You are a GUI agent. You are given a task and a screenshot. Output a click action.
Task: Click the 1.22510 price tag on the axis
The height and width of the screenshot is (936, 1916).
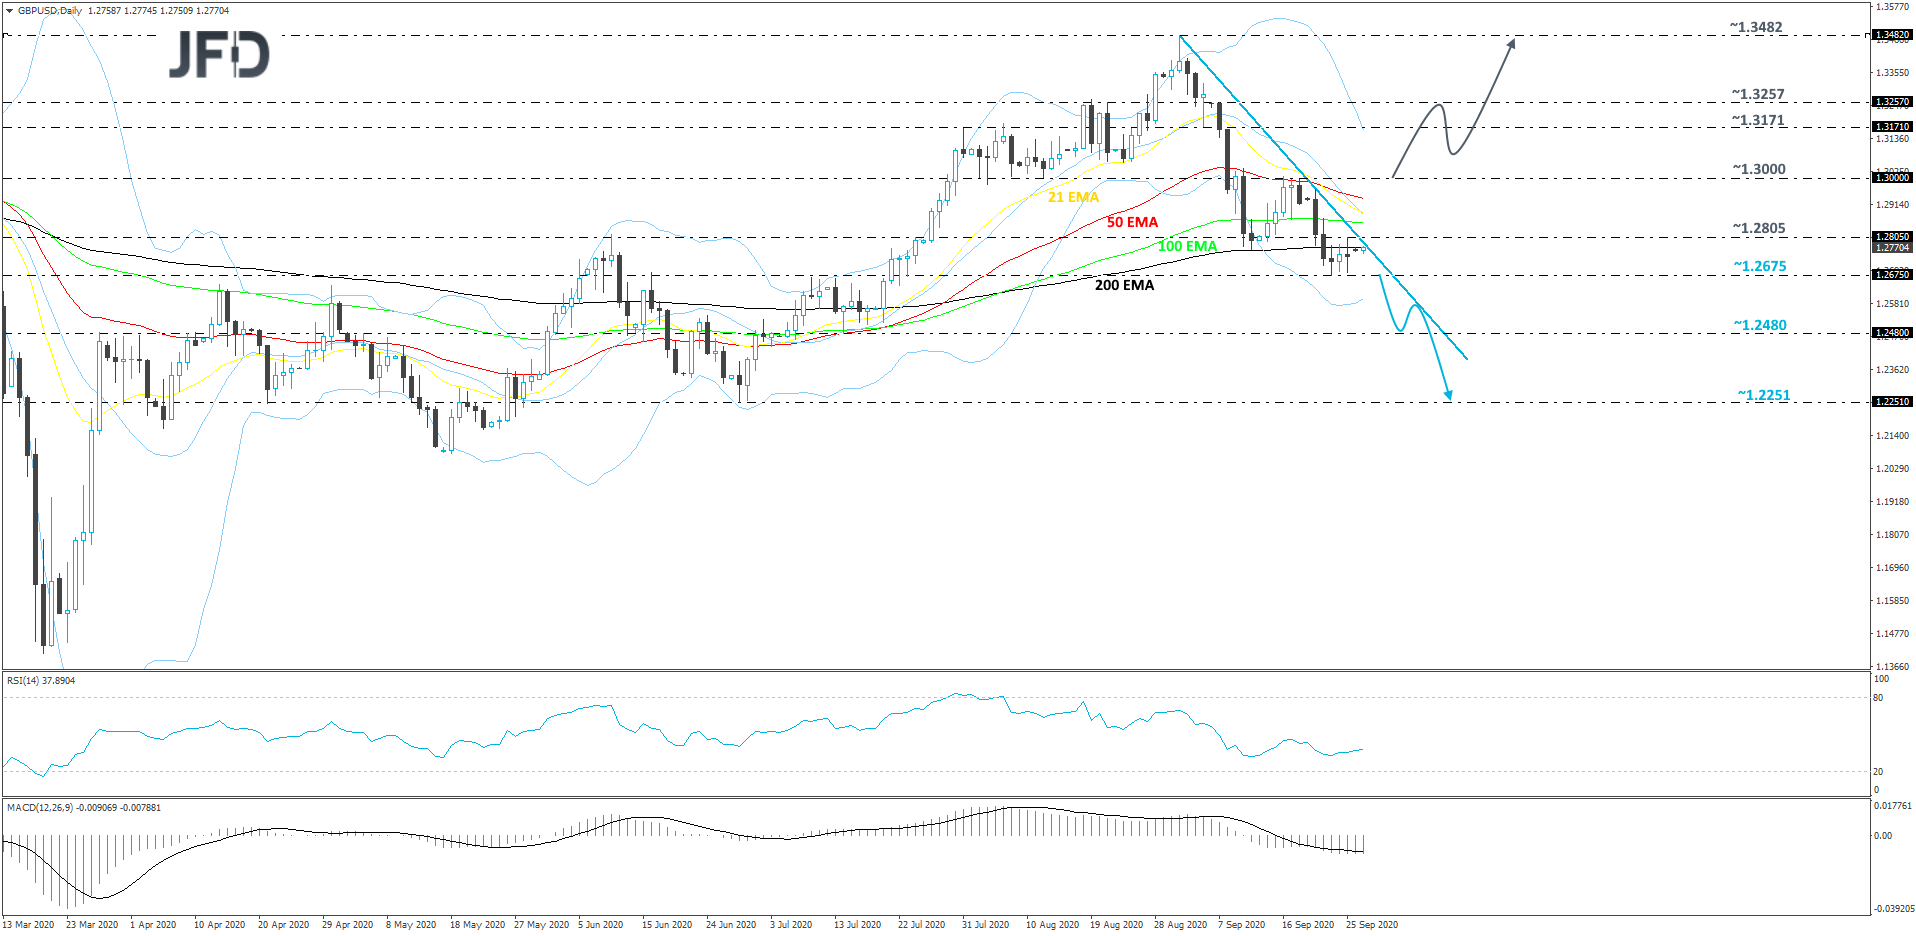pos(1892,401)
